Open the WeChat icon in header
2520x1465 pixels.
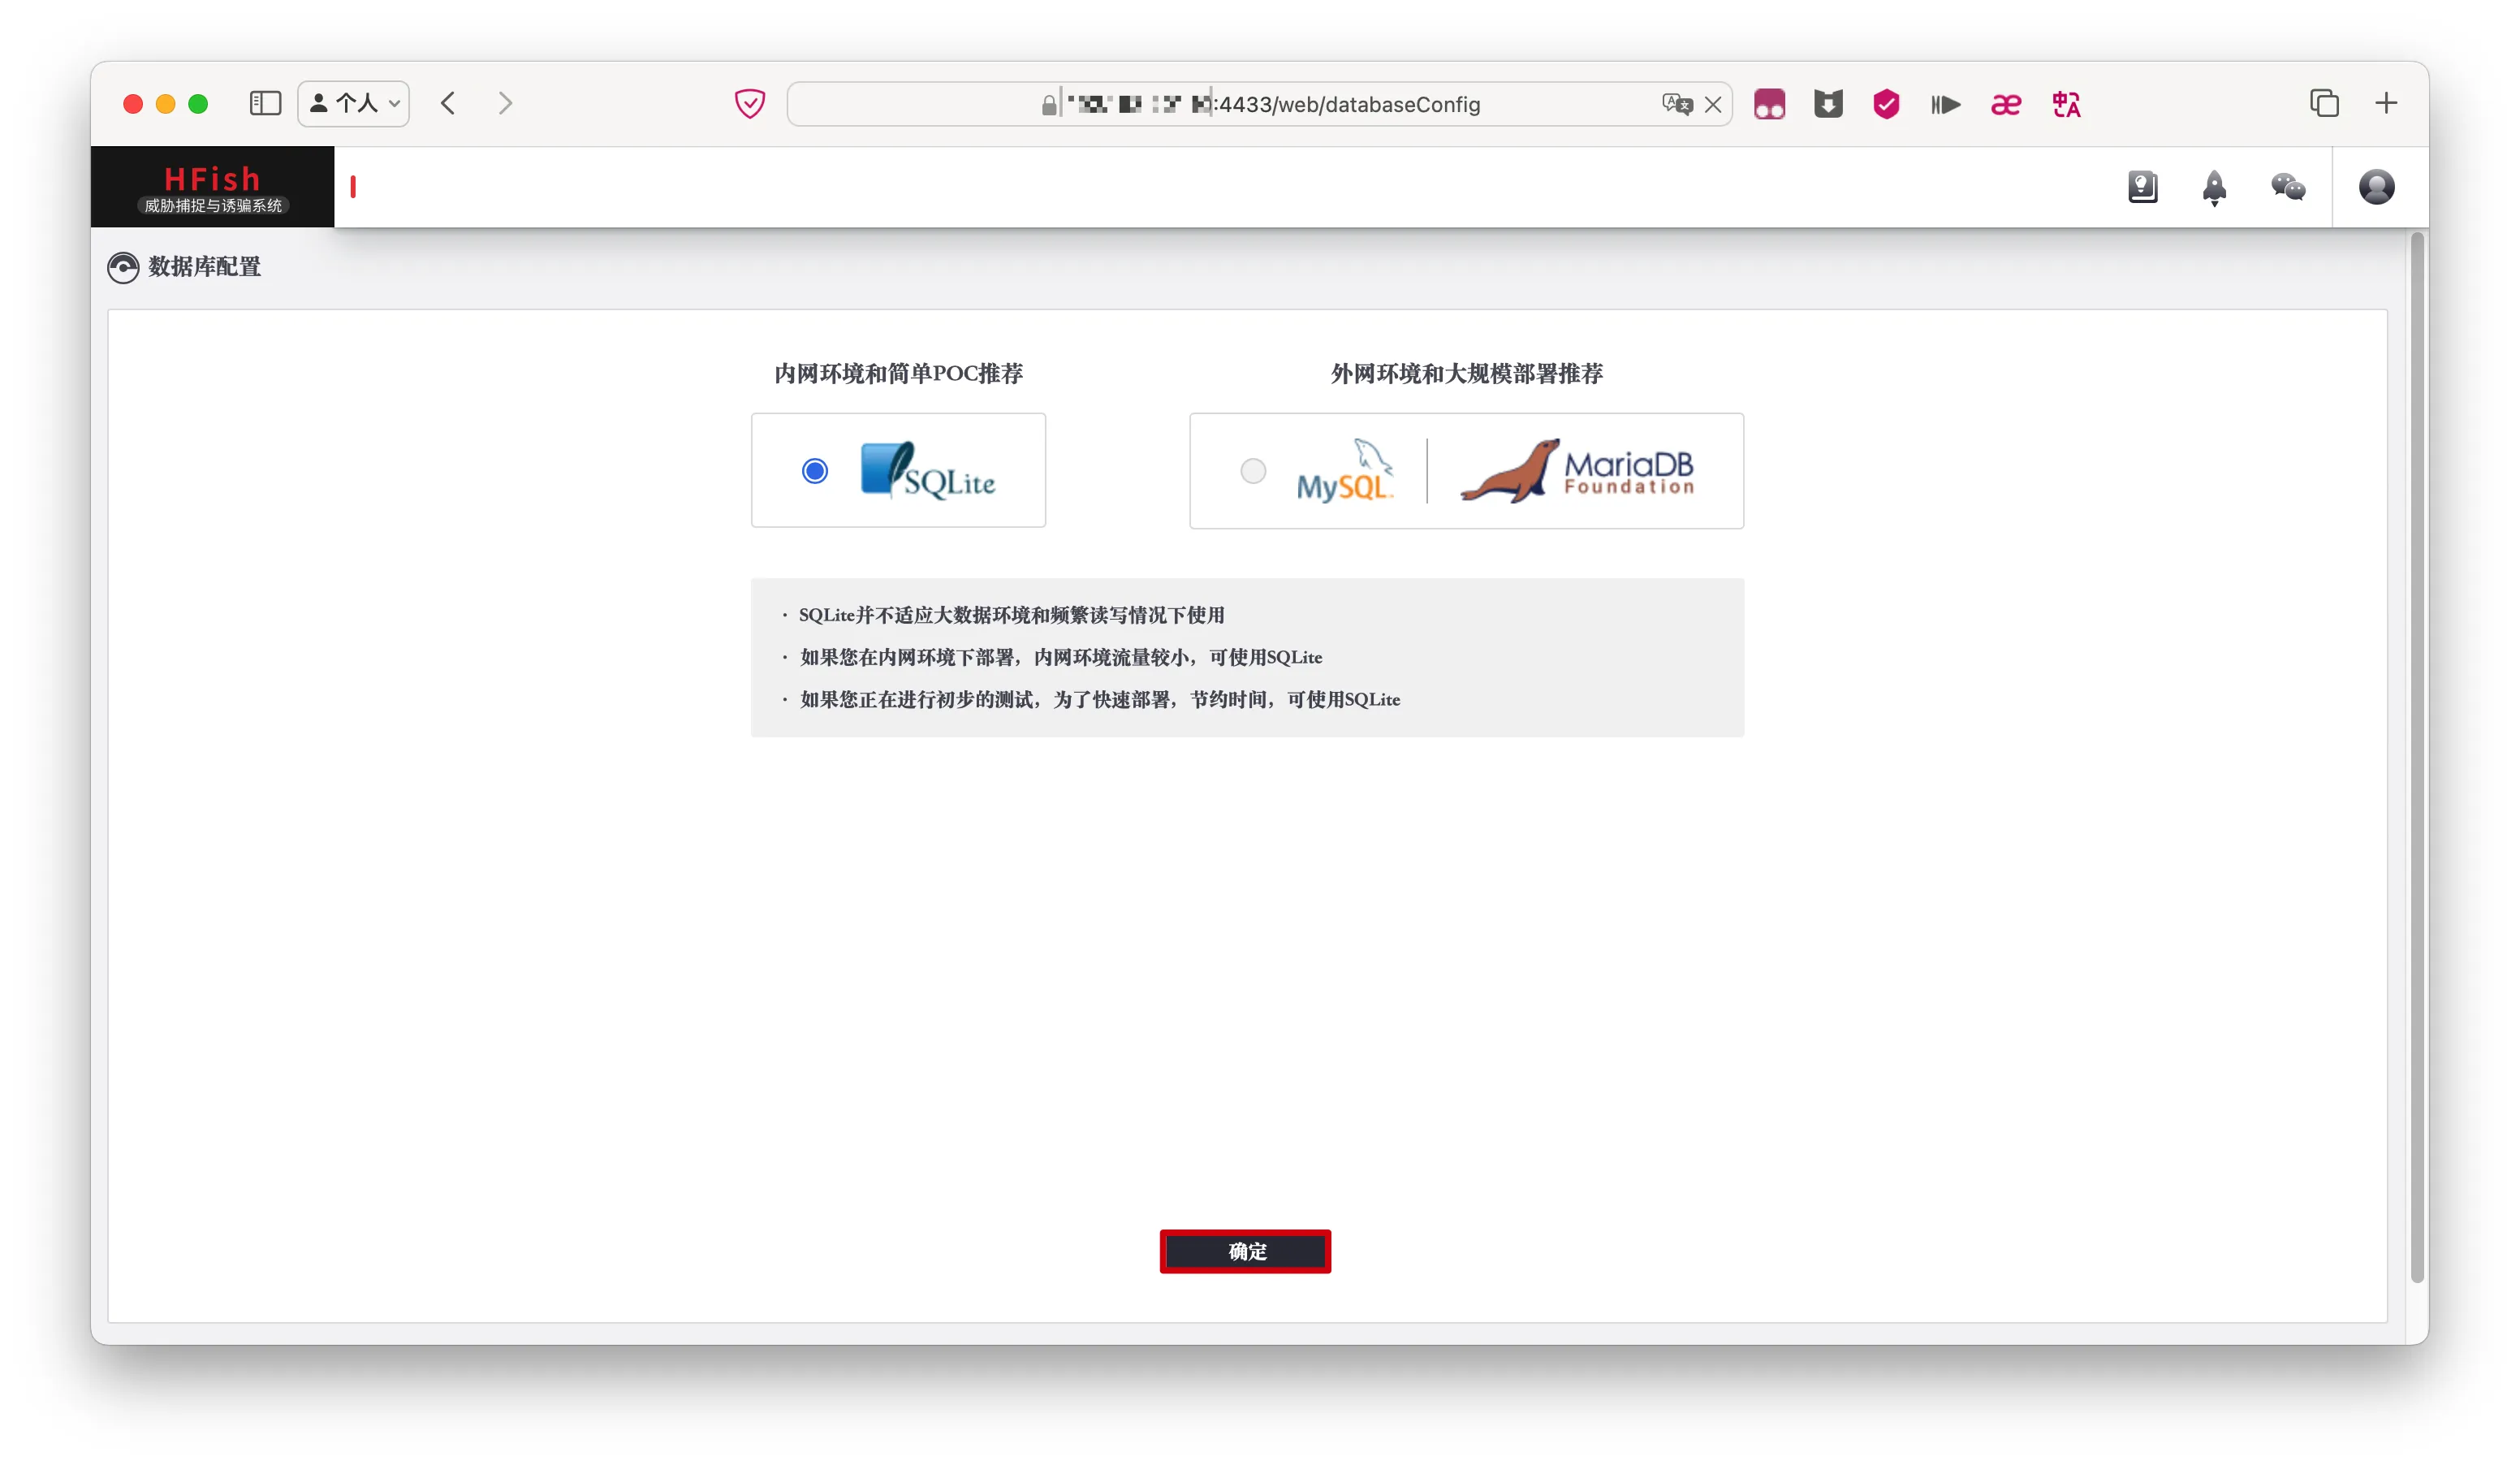pos(2287,186)
